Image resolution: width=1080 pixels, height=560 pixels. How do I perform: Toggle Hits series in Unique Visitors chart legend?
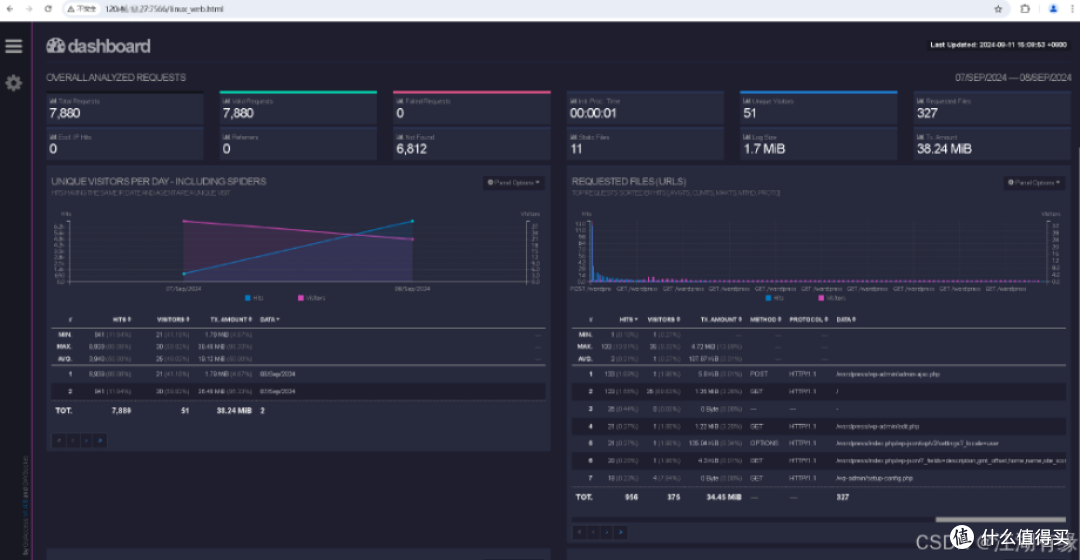254,298
